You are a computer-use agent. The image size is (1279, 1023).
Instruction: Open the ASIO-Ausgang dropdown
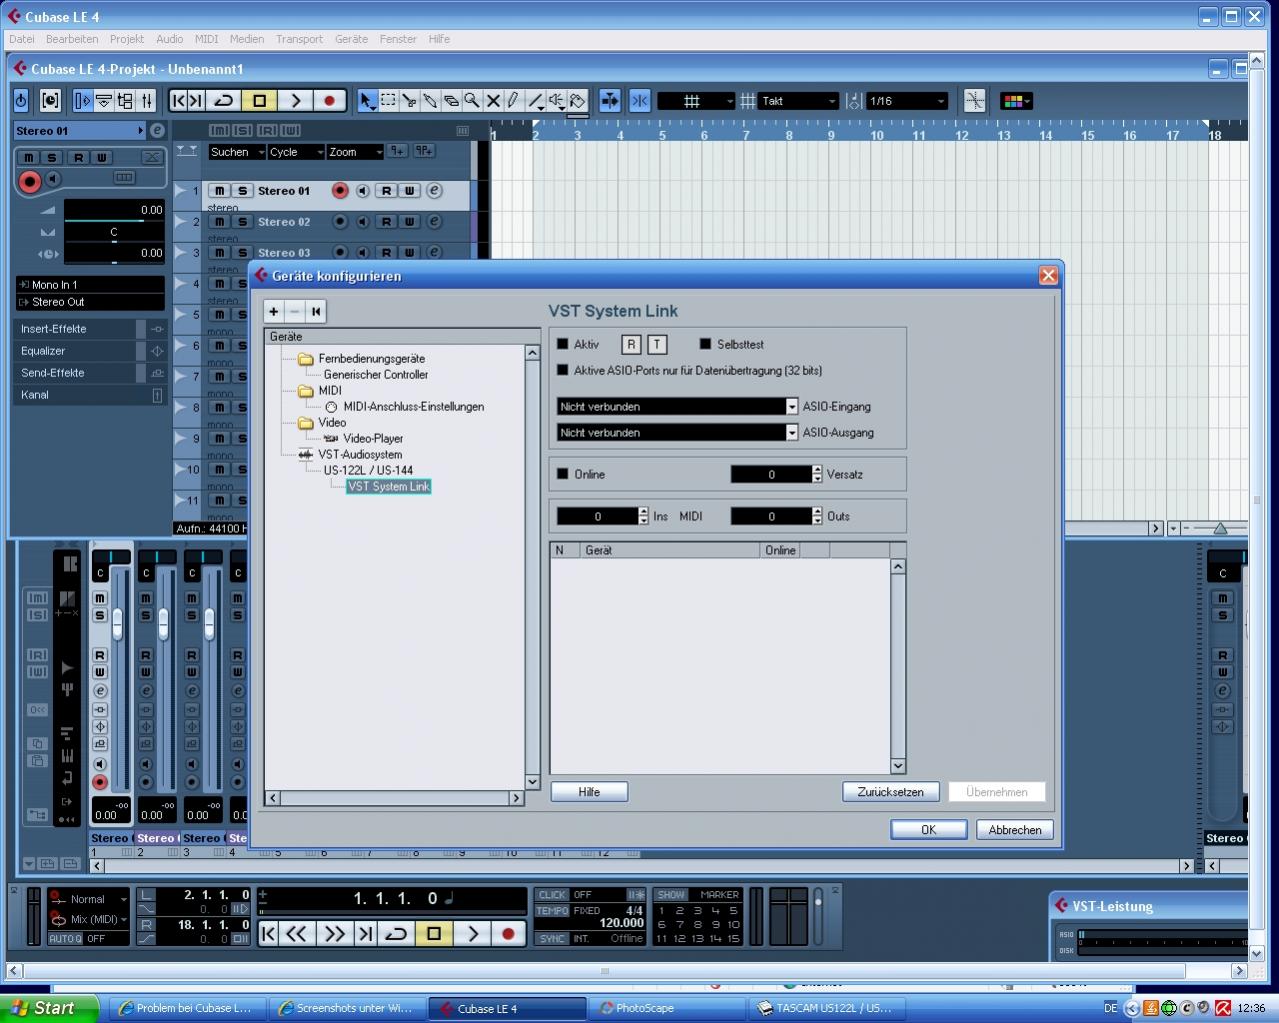point(791,433)
